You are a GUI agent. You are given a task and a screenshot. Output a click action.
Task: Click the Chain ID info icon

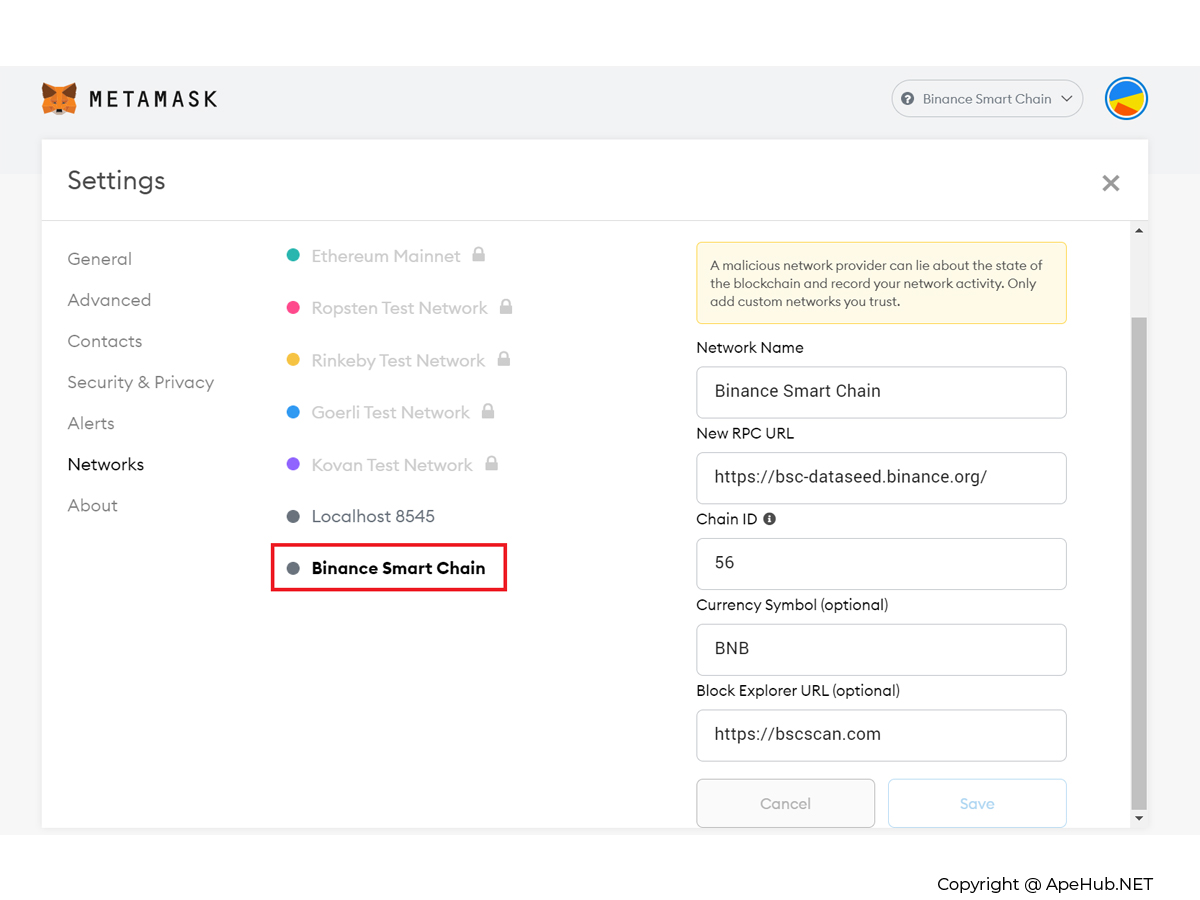tap(770, 519)
